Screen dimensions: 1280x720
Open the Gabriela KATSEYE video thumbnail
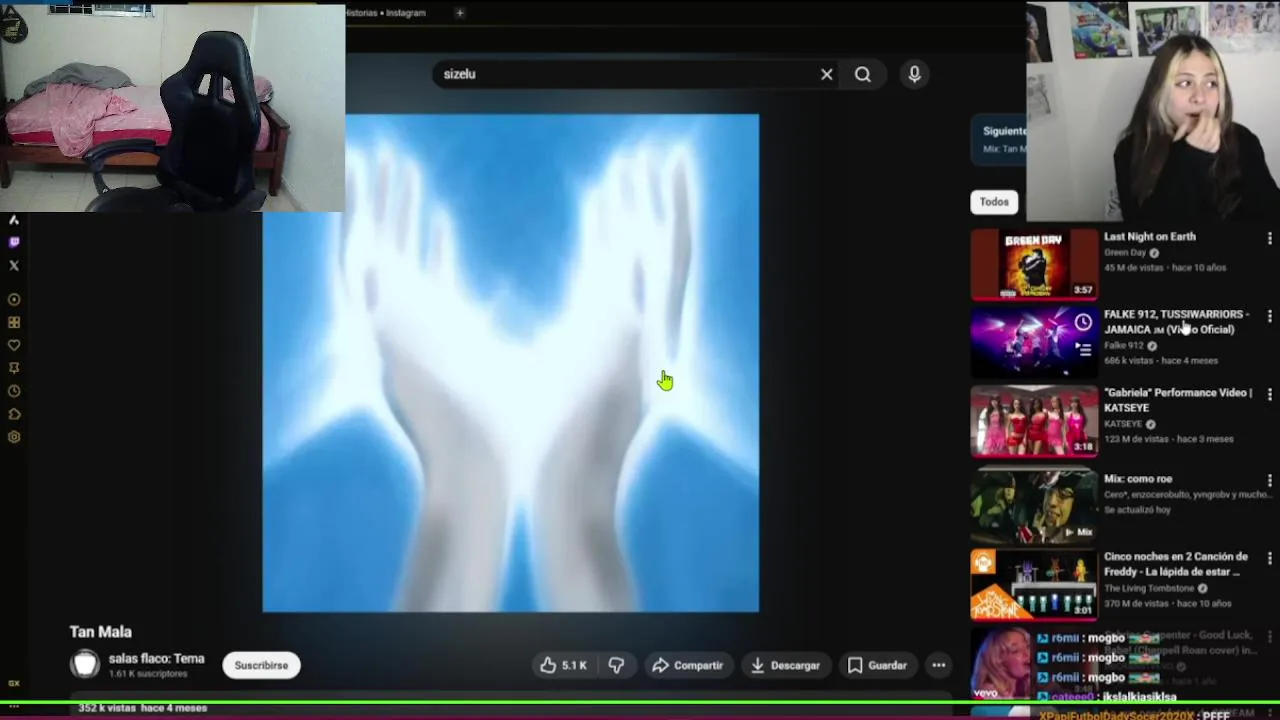click(x=1034, y=421)
